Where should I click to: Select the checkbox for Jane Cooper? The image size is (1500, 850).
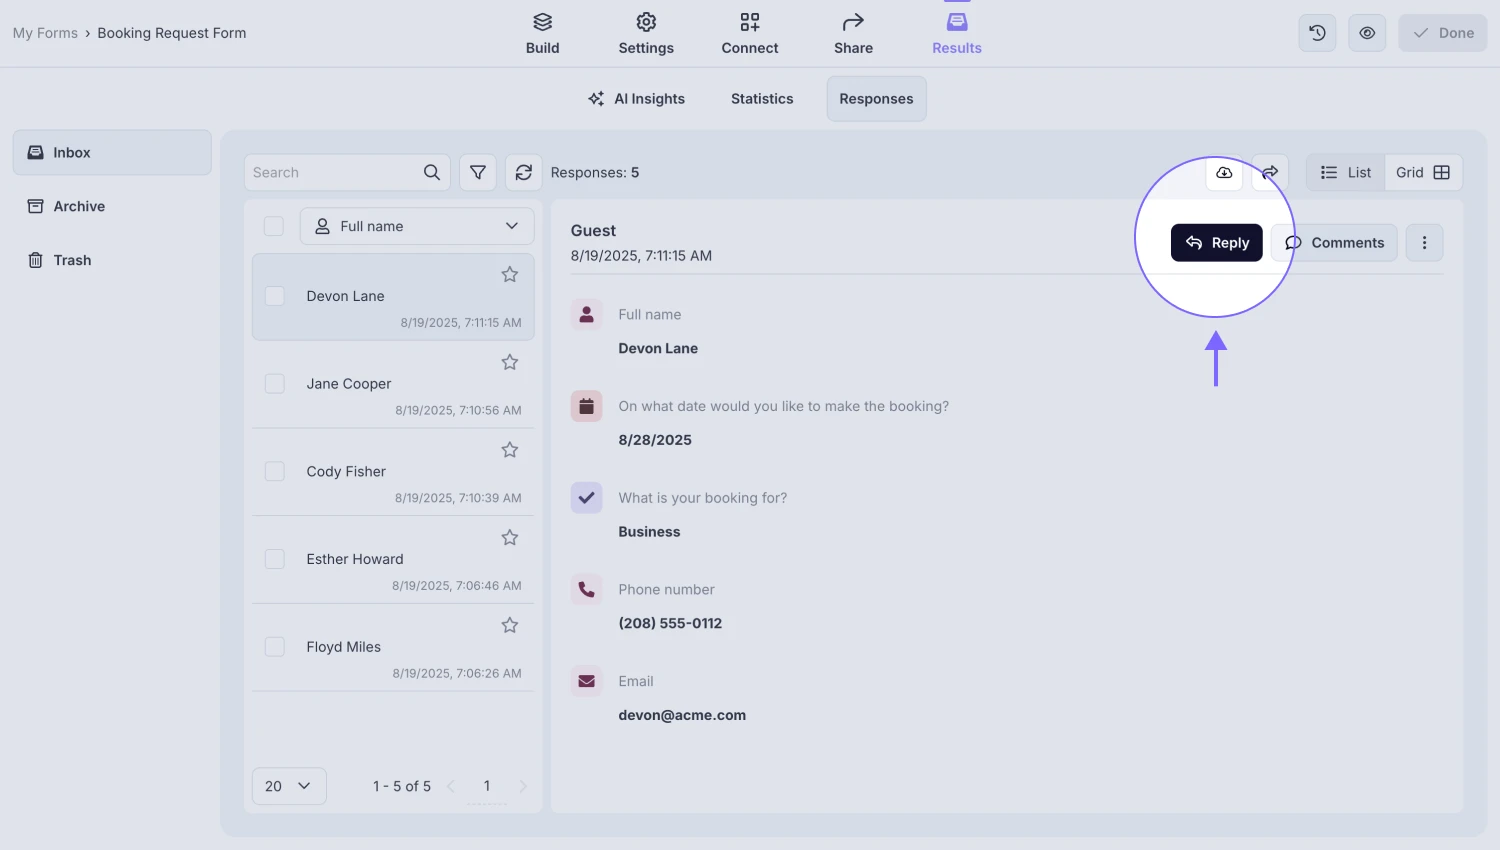click(x=274, y=383)
